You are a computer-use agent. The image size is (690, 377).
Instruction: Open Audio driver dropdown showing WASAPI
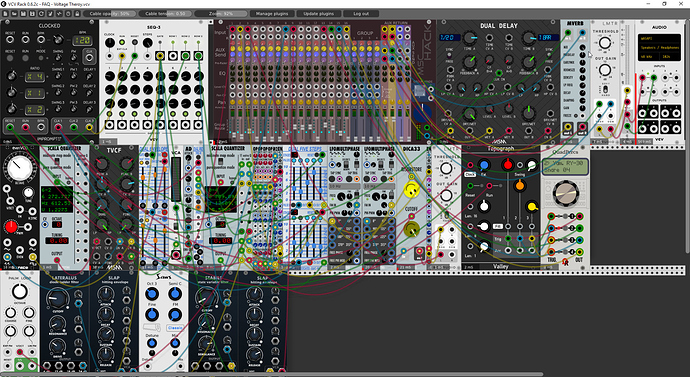pyautogui.click(x=659, y=38)
